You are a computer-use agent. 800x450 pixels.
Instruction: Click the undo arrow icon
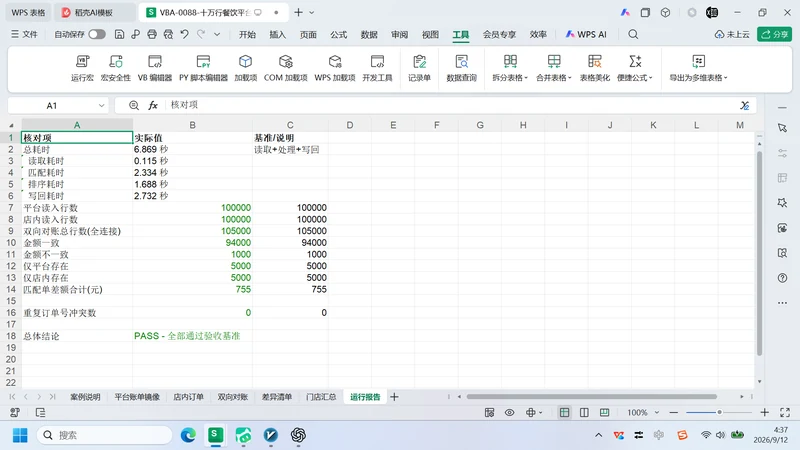tap(185, 34)
